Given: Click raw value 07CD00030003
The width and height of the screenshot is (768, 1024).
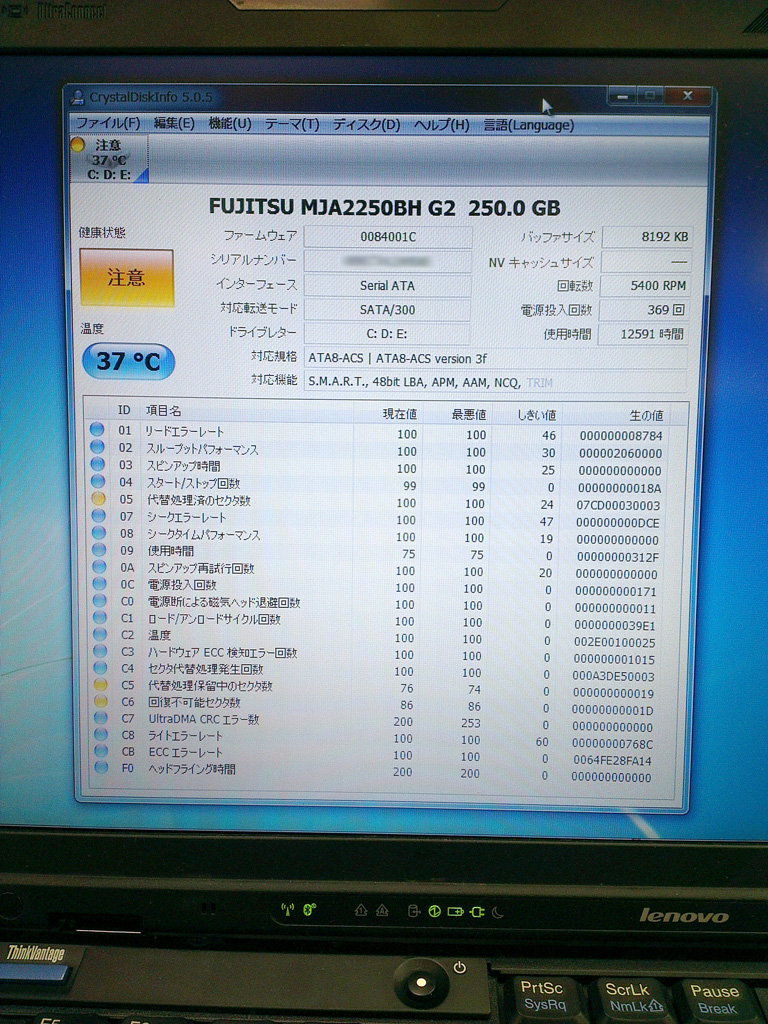Looking at the screenshot, I should [618, 505].
